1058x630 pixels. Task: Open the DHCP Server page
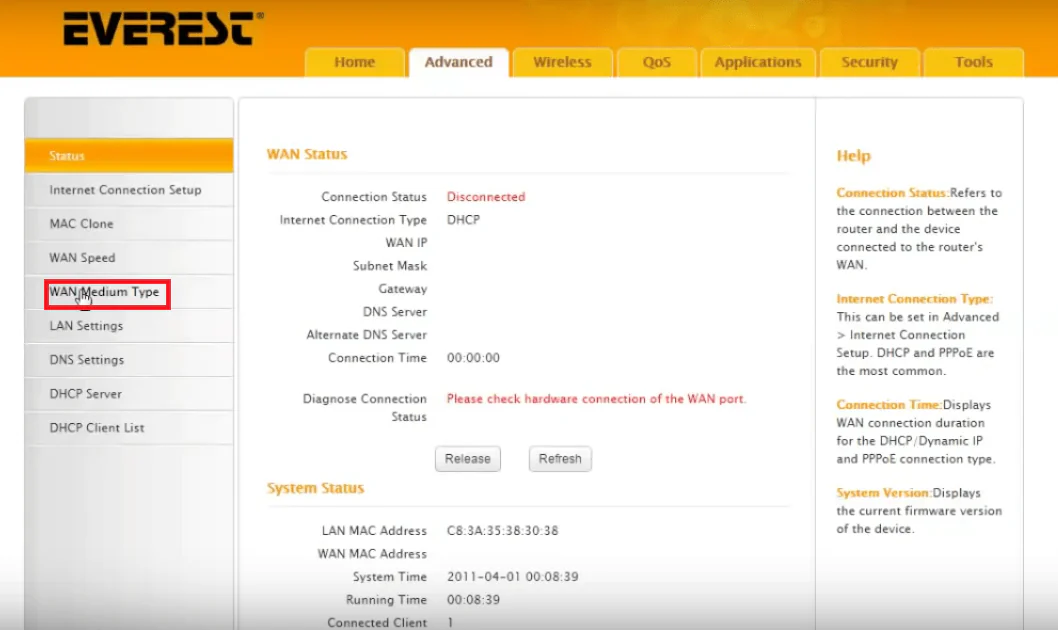85,394
